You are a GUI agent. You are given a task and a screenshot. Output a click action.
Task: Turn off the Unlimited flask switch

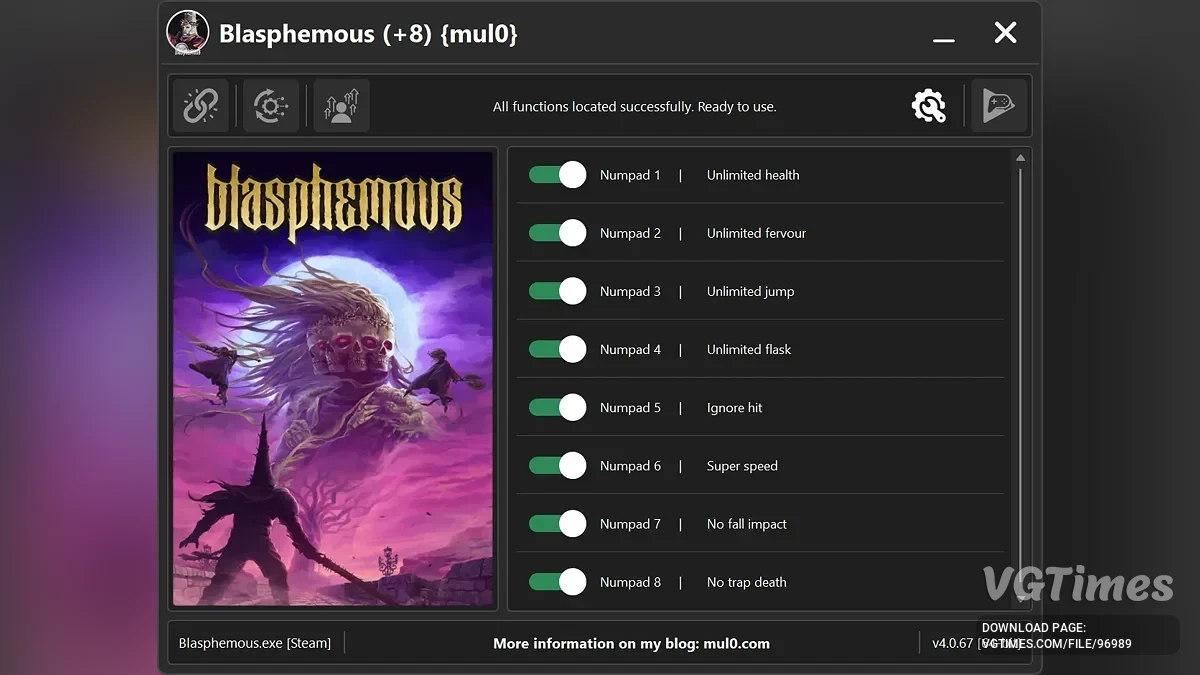point(558,349)
